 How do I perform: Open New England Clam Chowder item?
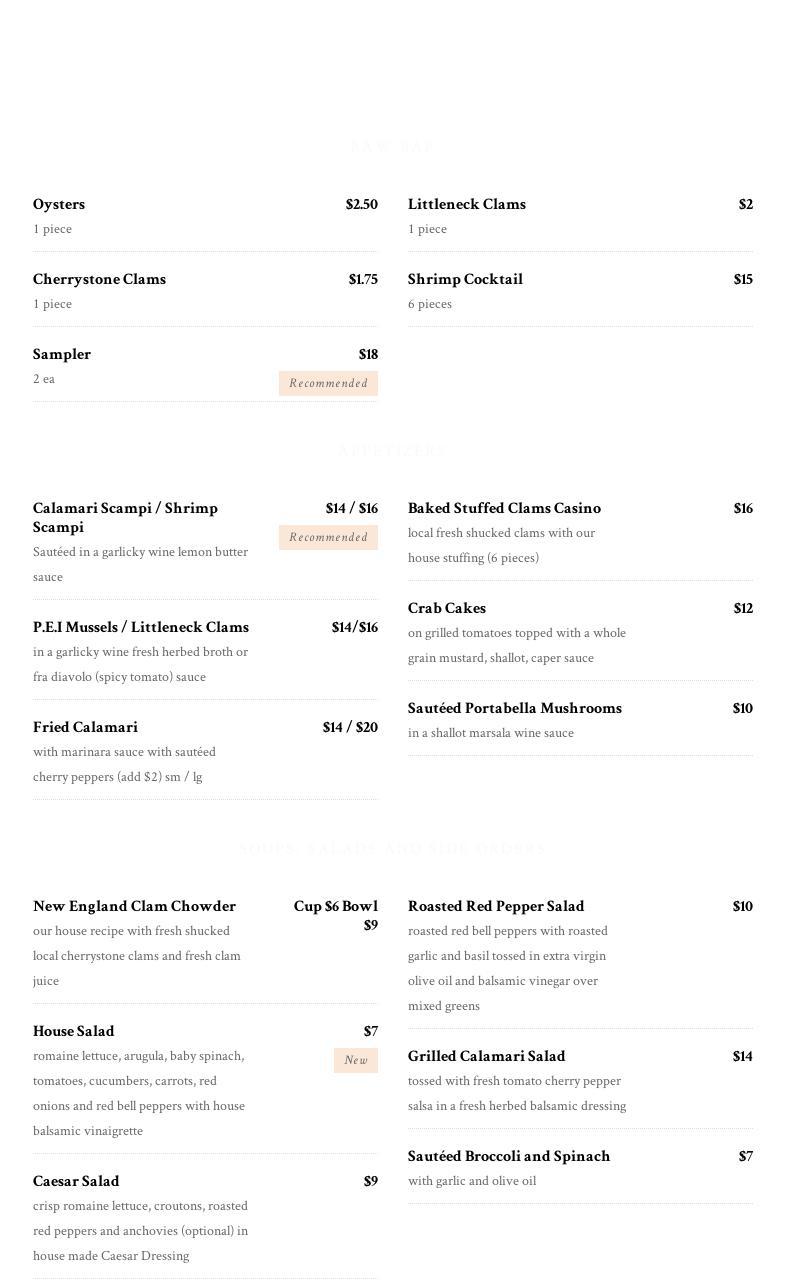pyautogui.click(x=134, y=906)
